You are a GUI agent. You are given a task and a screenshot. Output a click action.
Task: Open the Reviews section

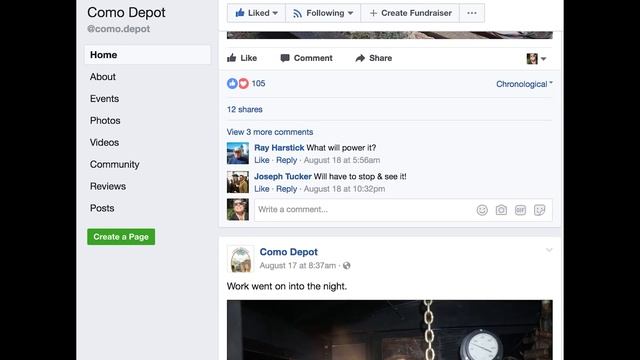(108, 186)
